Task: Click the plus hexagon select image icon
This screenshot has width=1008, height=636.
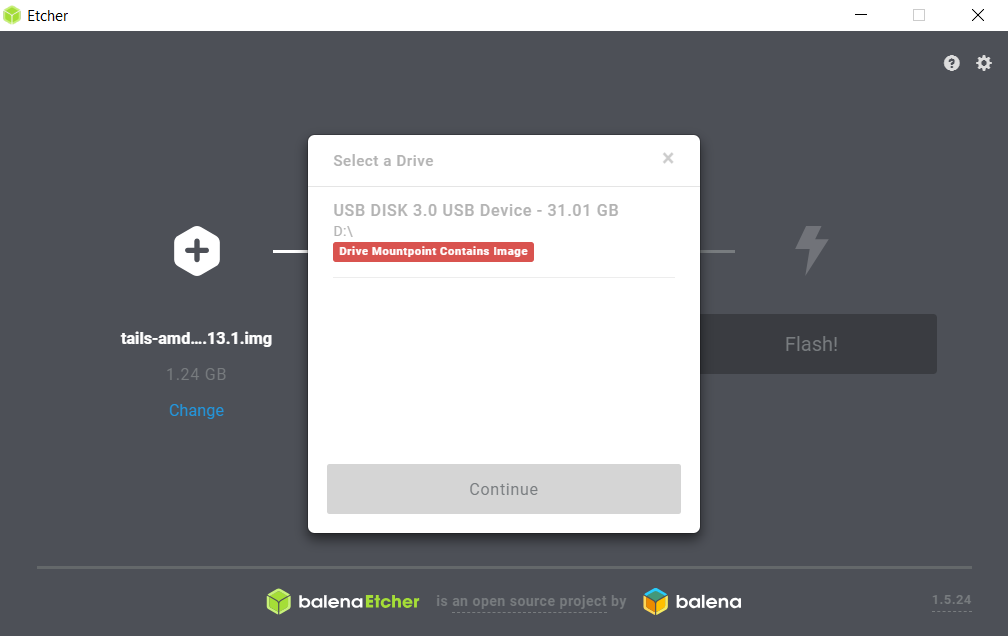Action: (x=197, y=251)
